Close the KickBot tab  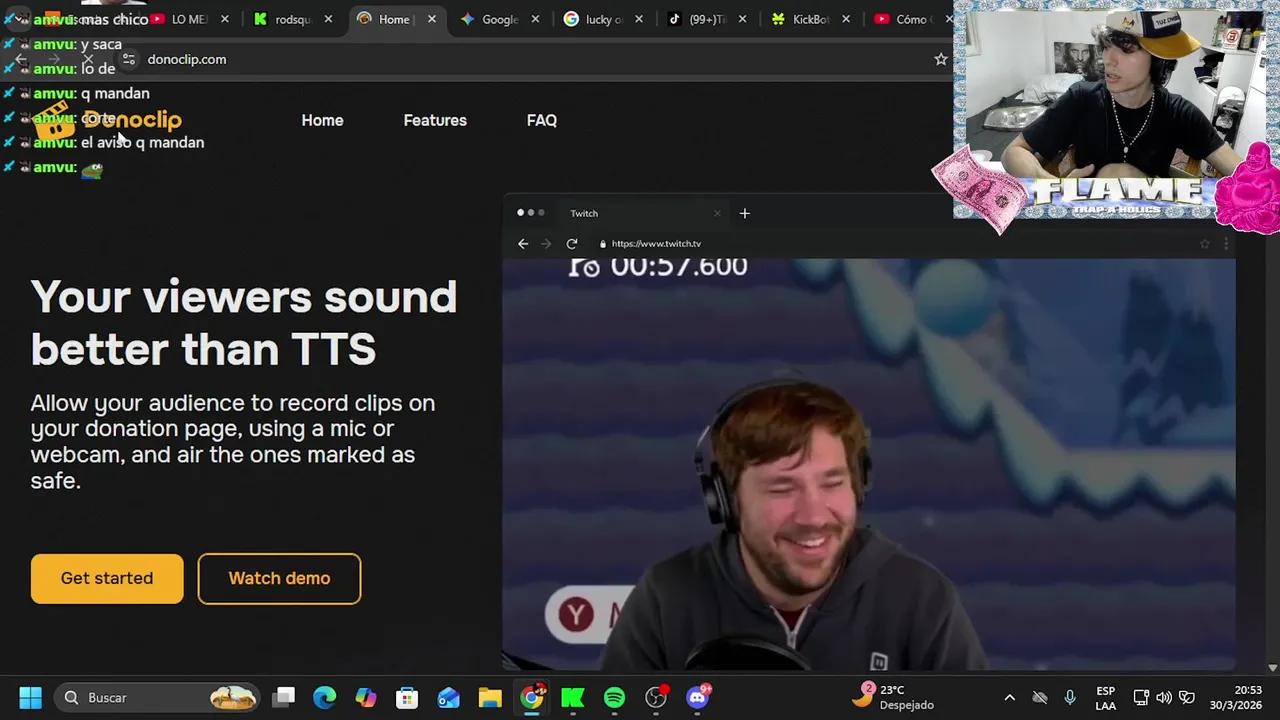coord(846,19)
